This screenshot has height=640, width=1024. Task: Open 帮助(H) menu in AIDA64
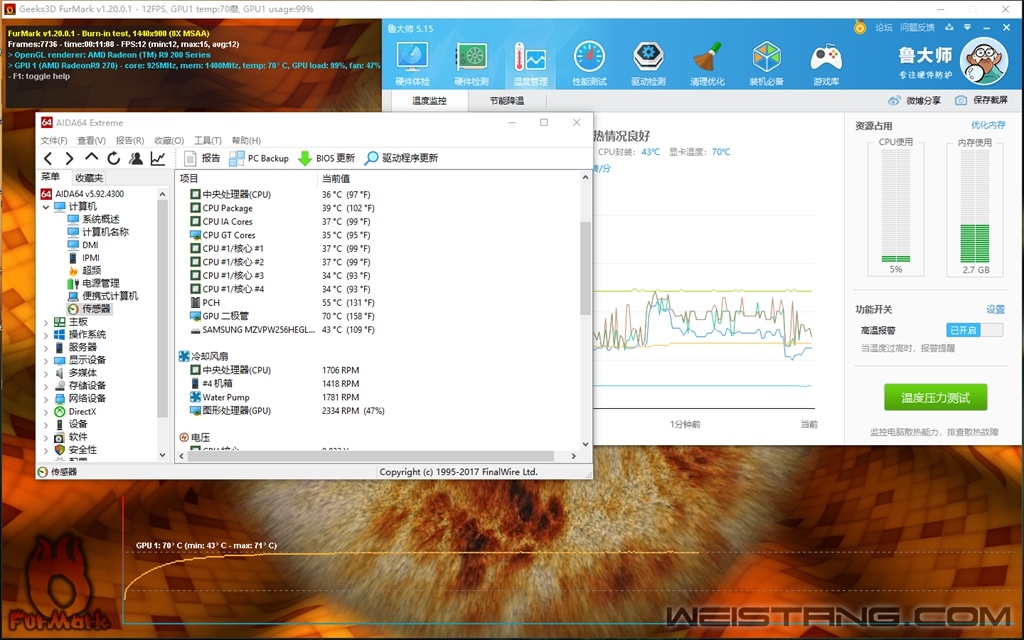[246, 140]
